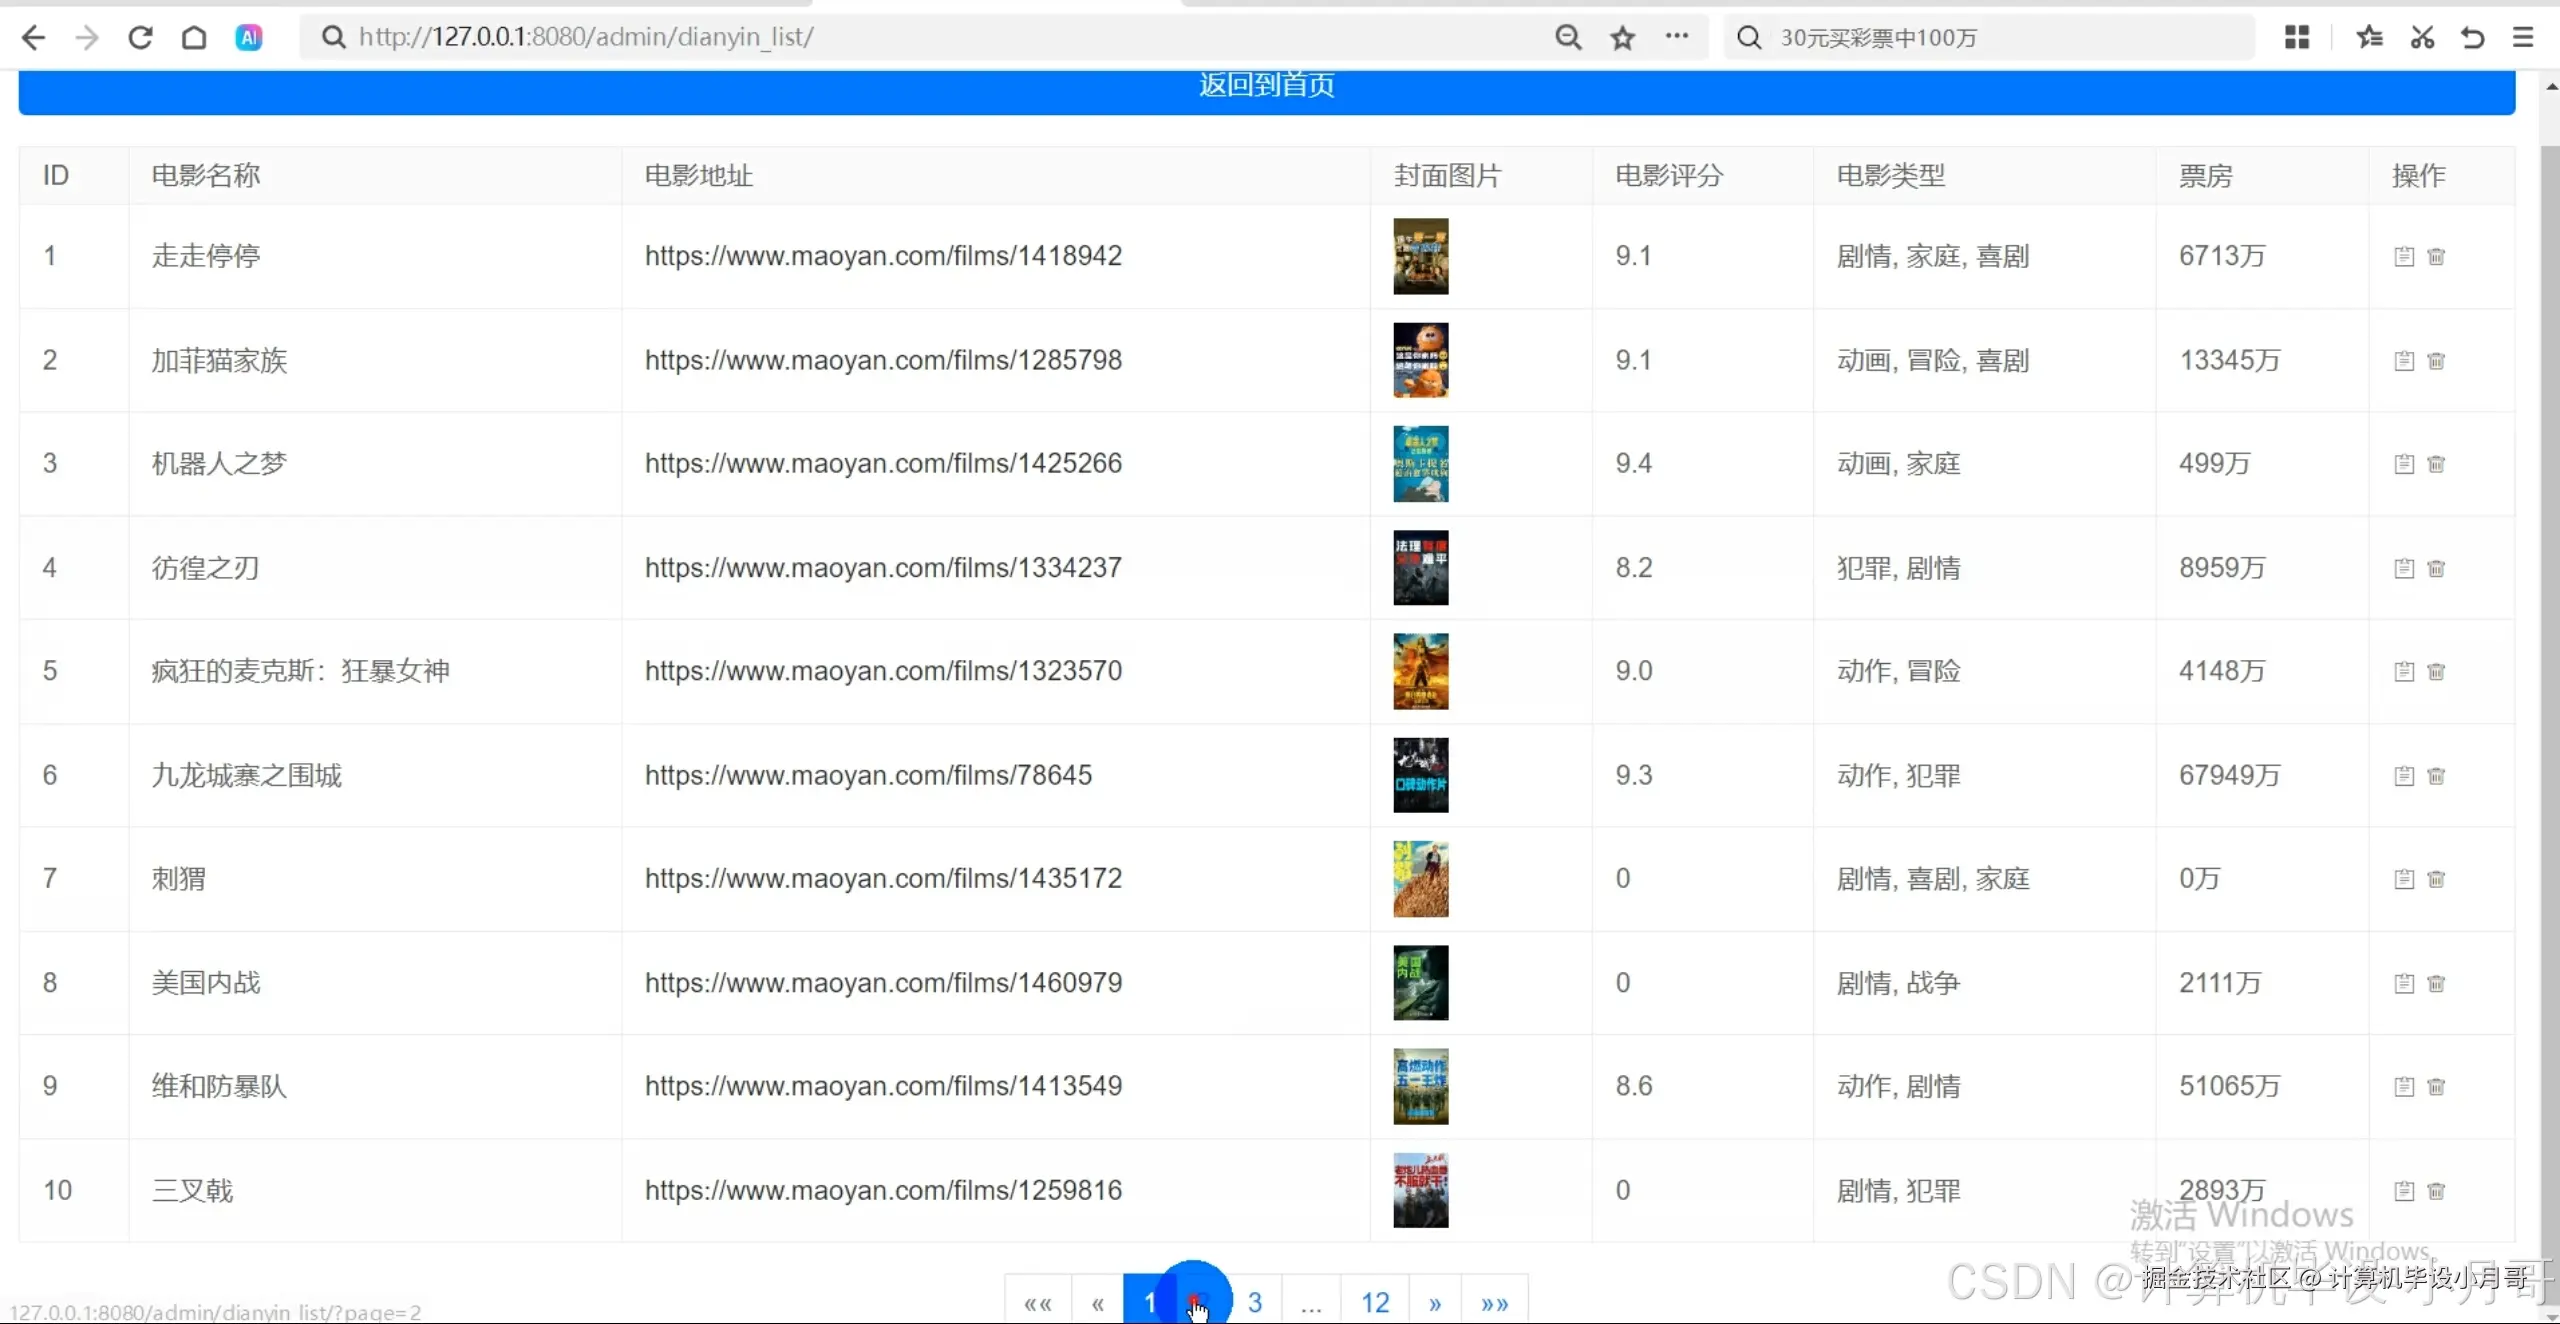Click the zoom magnifier icon in address bar
The height and width of the screenshot is (1324, 2560).
click(x=1568, y=38)
